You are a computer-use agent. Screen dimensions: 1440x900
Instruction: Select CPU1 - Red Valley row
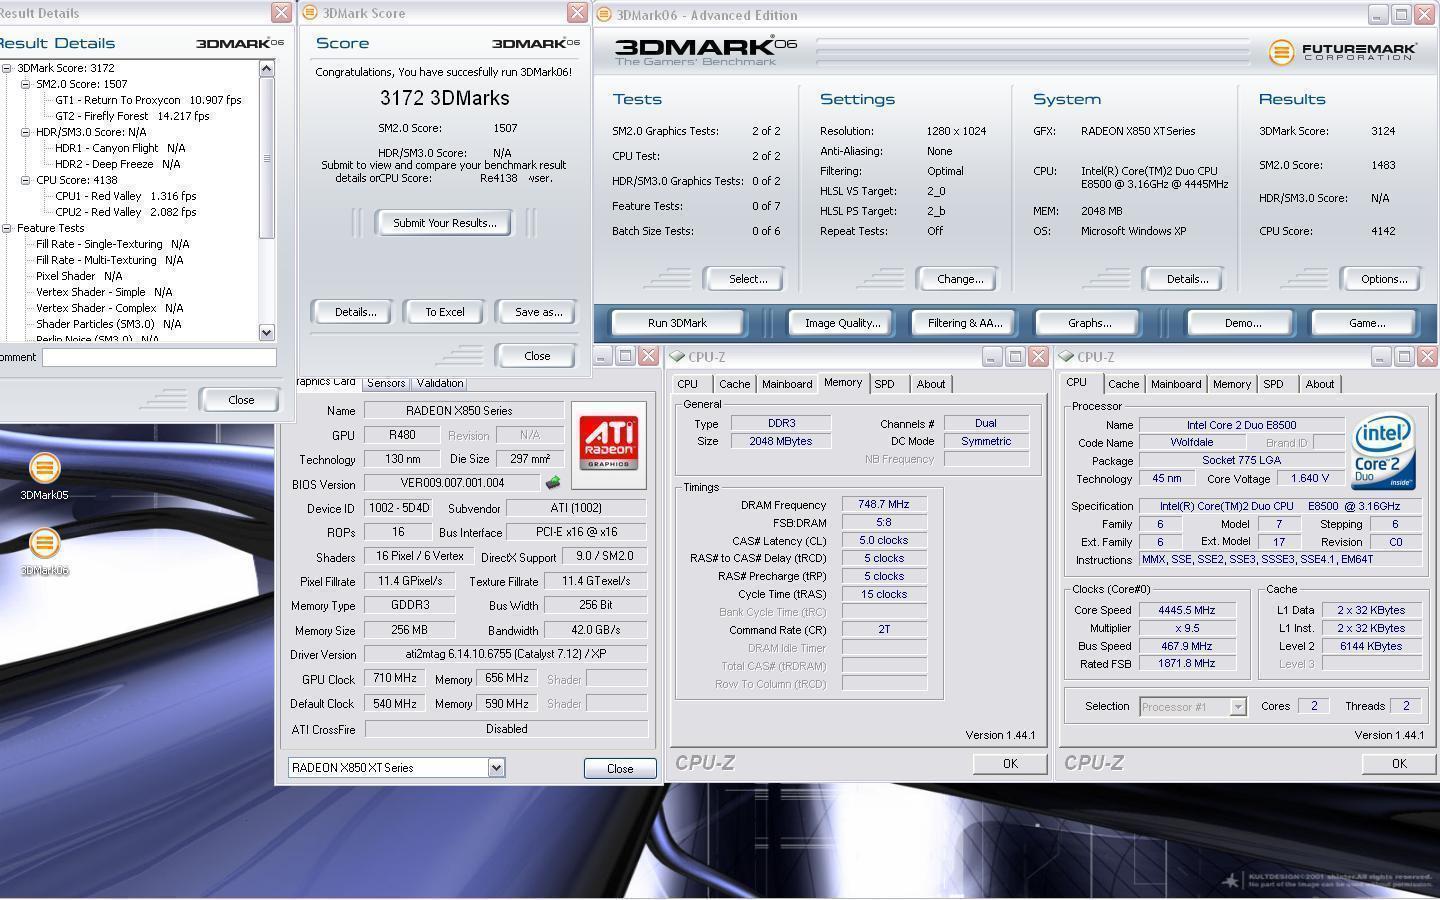[x=125, y=196]
